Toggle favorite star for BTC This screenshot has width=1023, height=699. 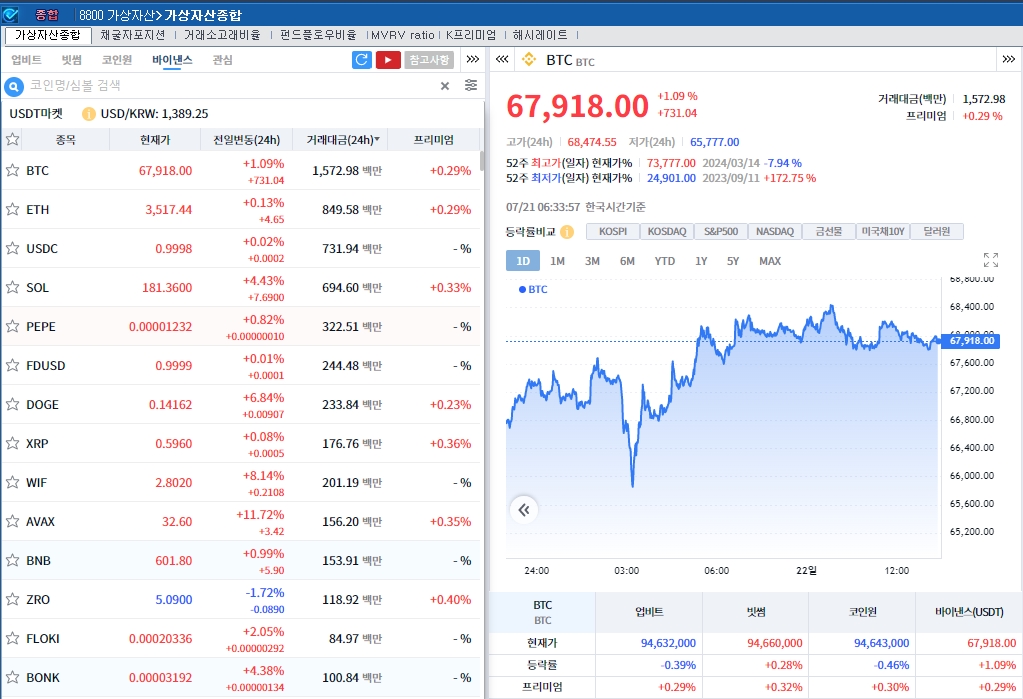13,170
